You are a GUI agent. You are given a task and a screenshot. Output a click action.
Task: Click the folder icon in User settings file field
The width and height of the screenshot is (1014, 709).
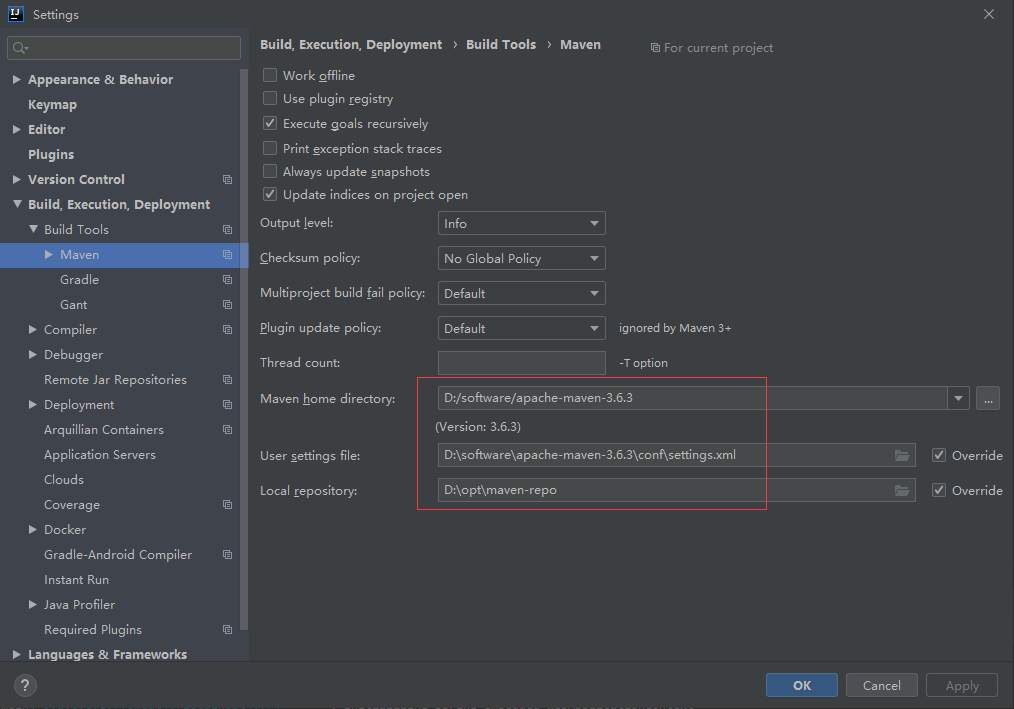tap(902, 455)
